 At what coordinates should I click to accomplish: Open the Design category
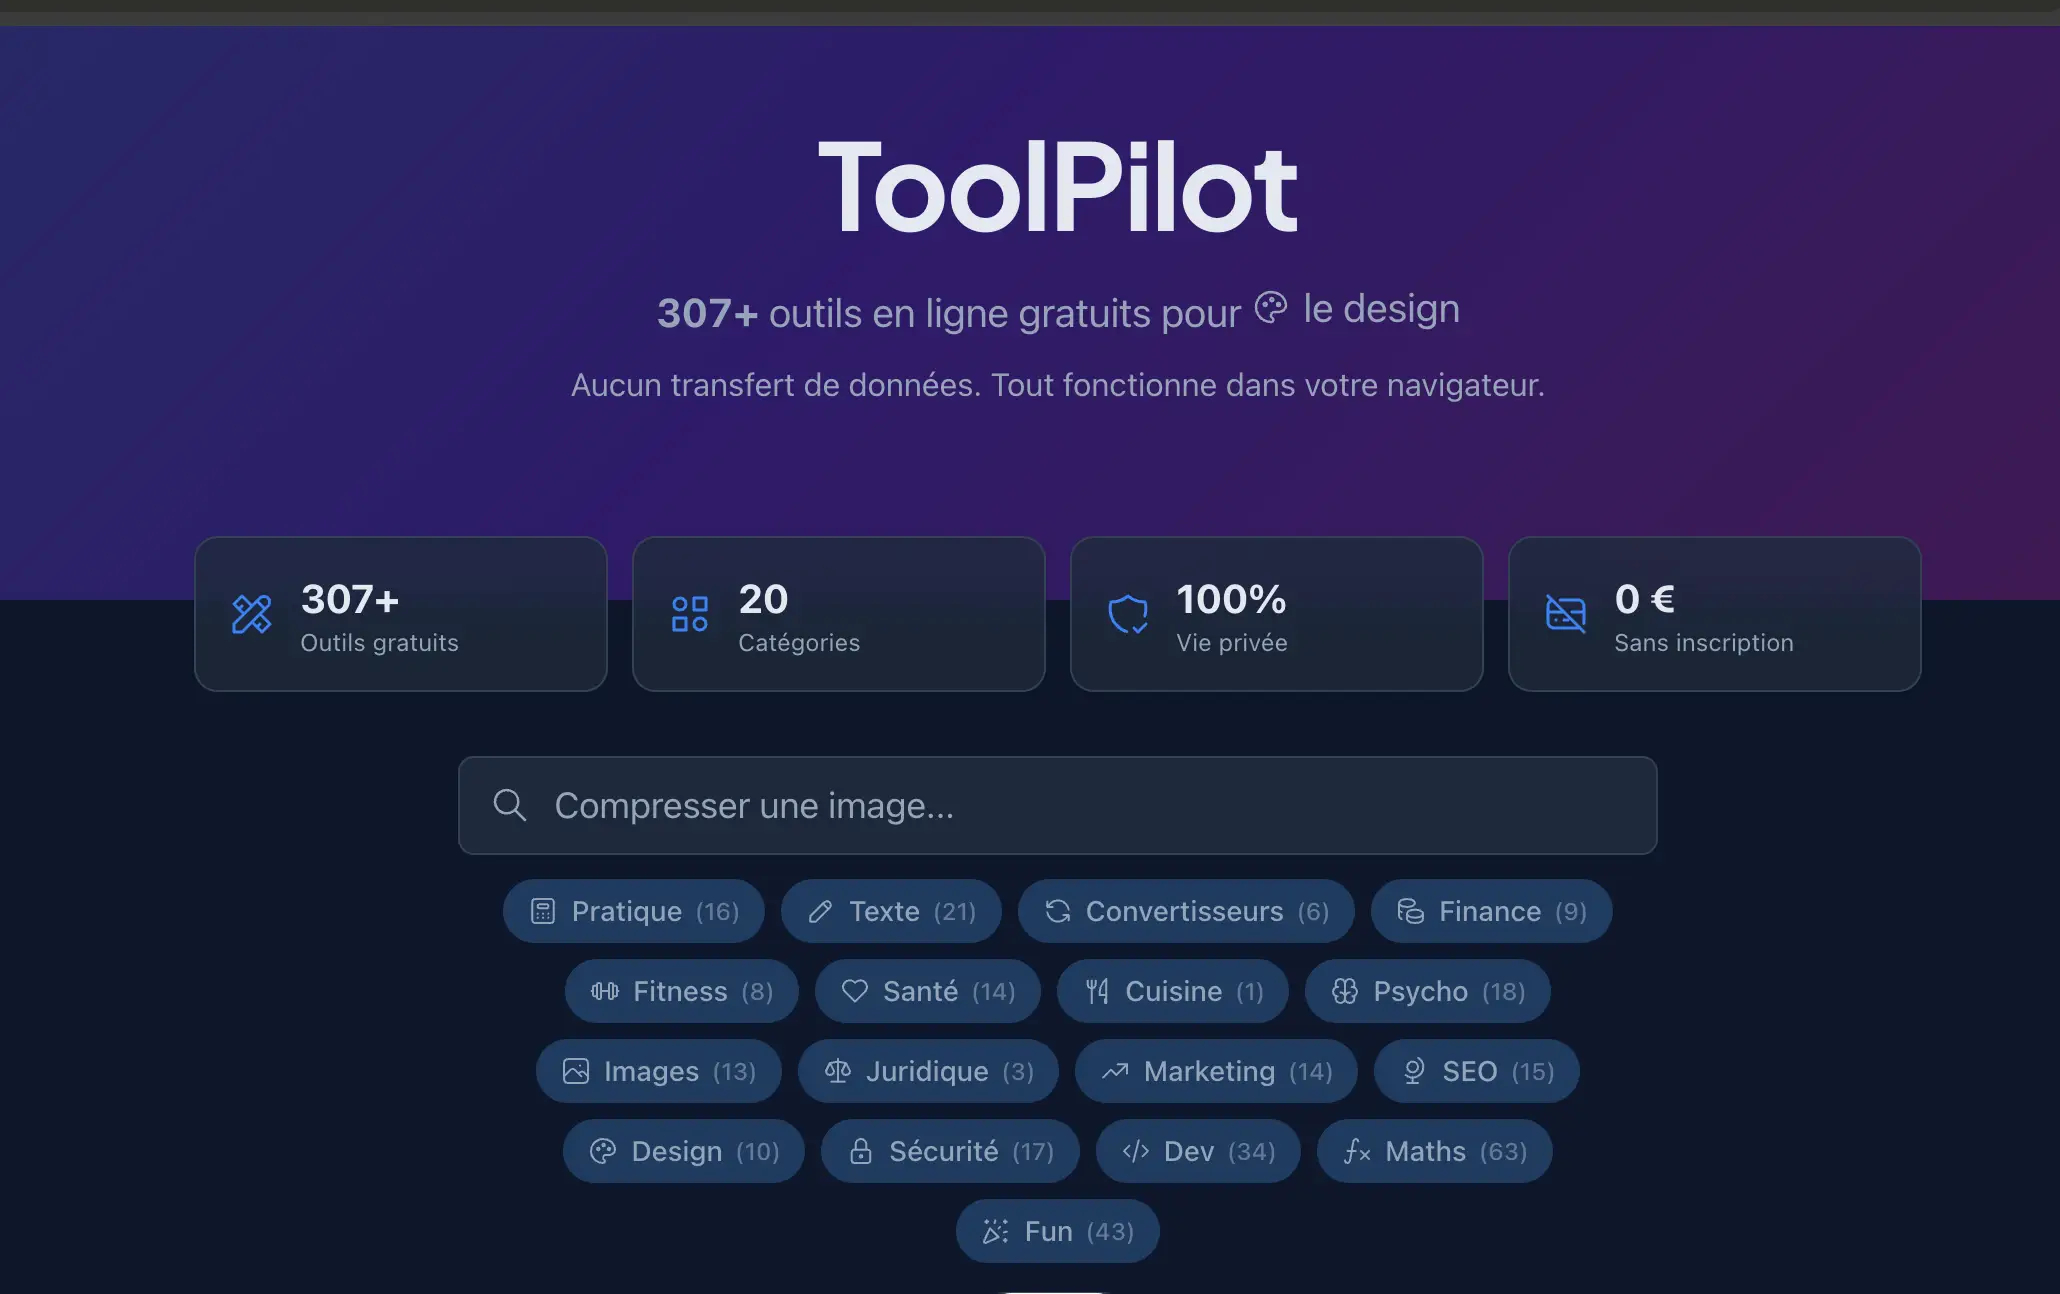coord(683,1151)
